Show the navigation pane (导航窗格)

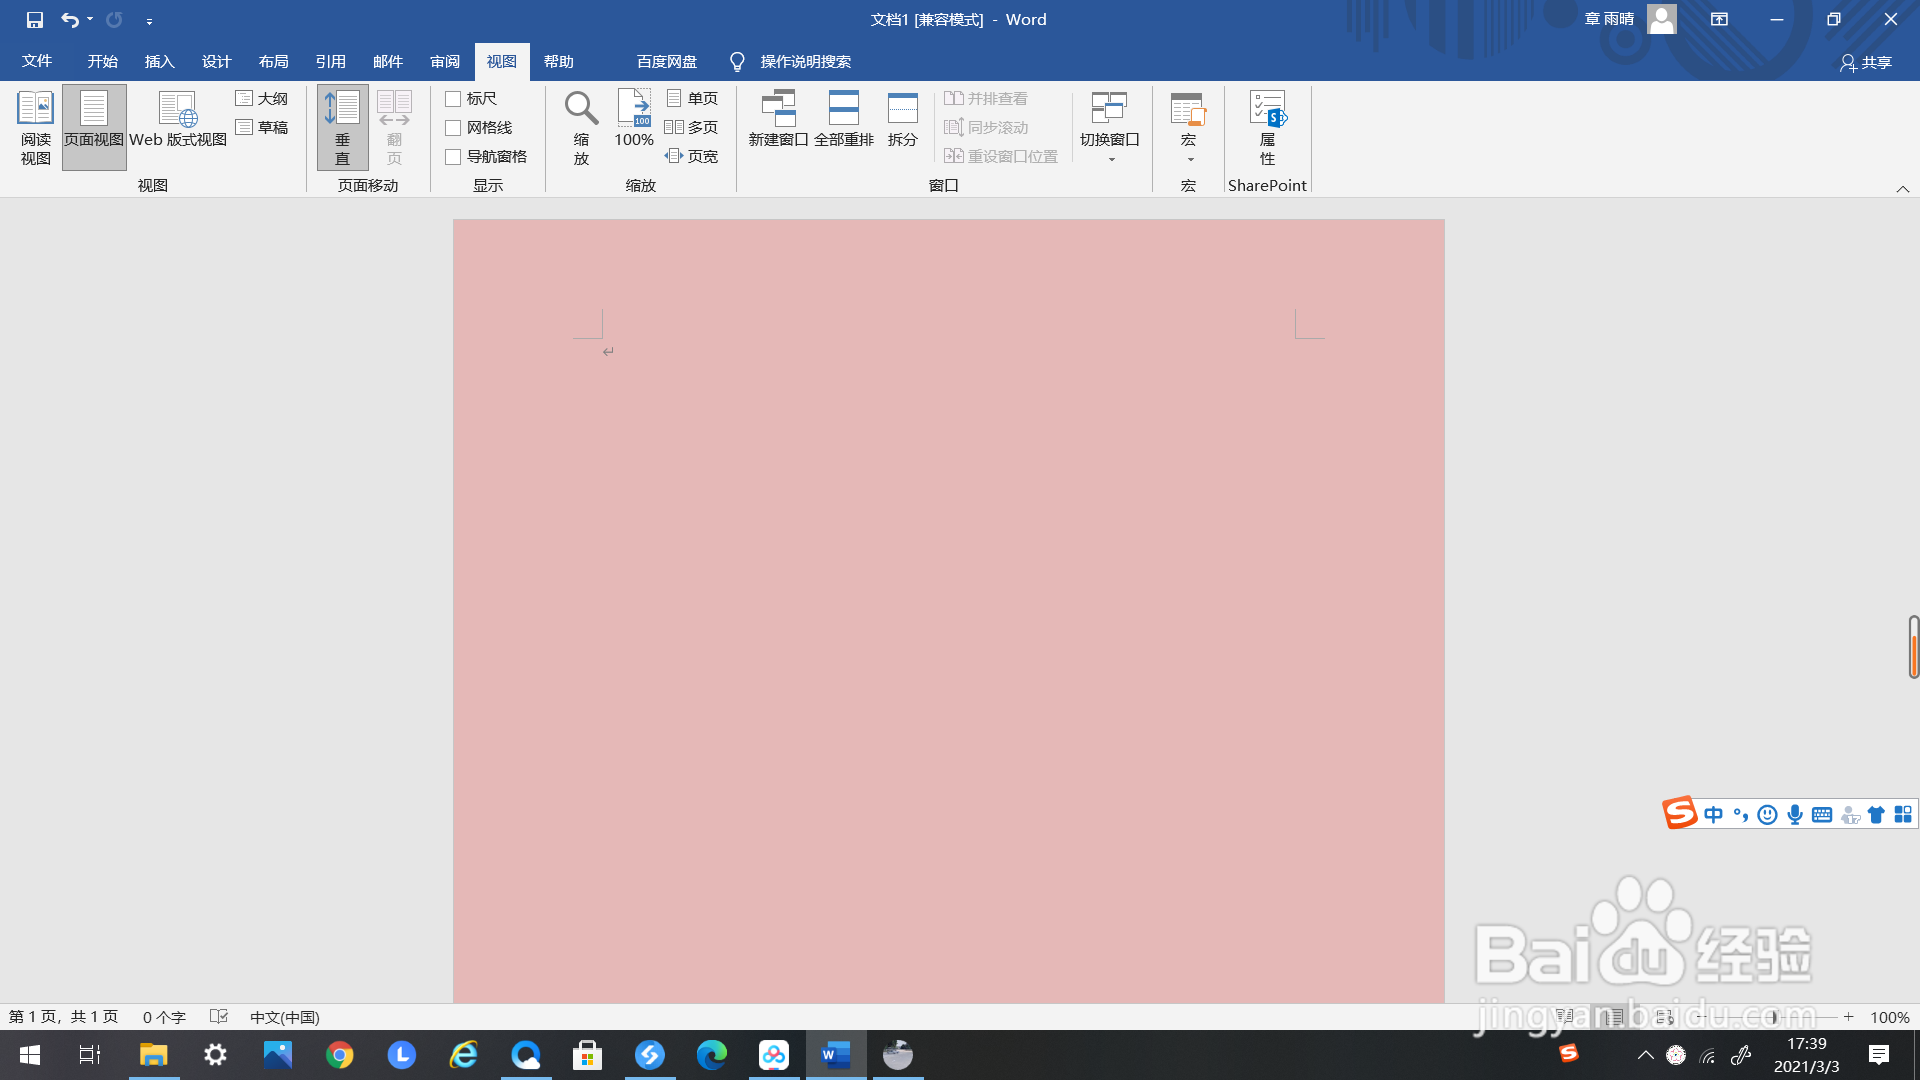453,157
